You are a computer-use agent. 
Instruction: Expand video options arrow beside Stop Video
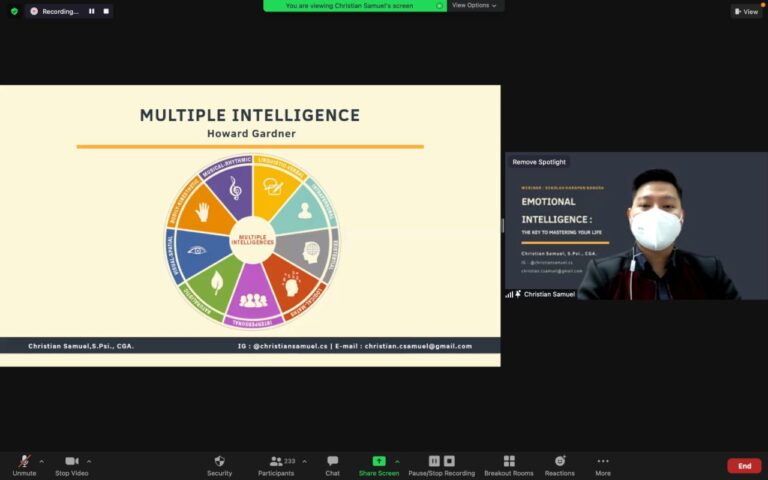[x=89, y=461]
